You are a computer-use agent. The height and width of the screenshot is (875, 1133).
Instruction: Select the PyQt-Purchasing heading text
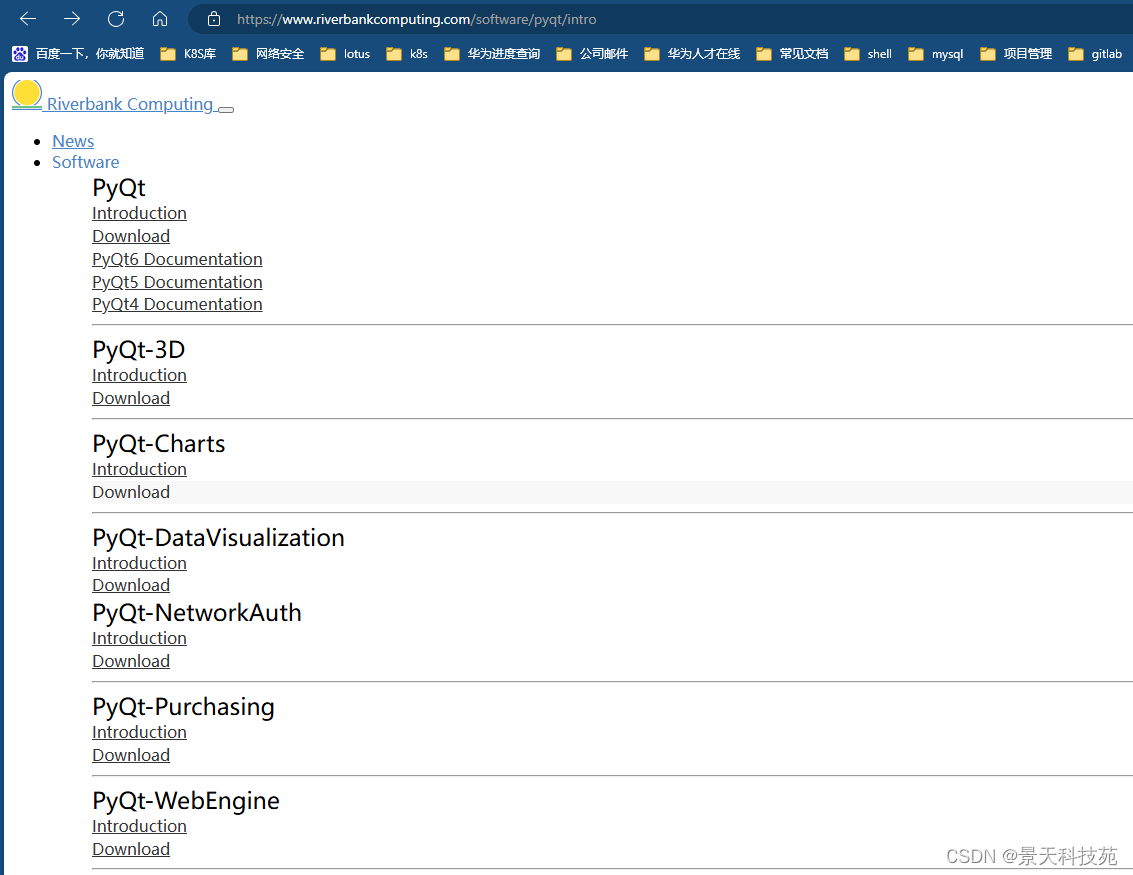point(184,707)
